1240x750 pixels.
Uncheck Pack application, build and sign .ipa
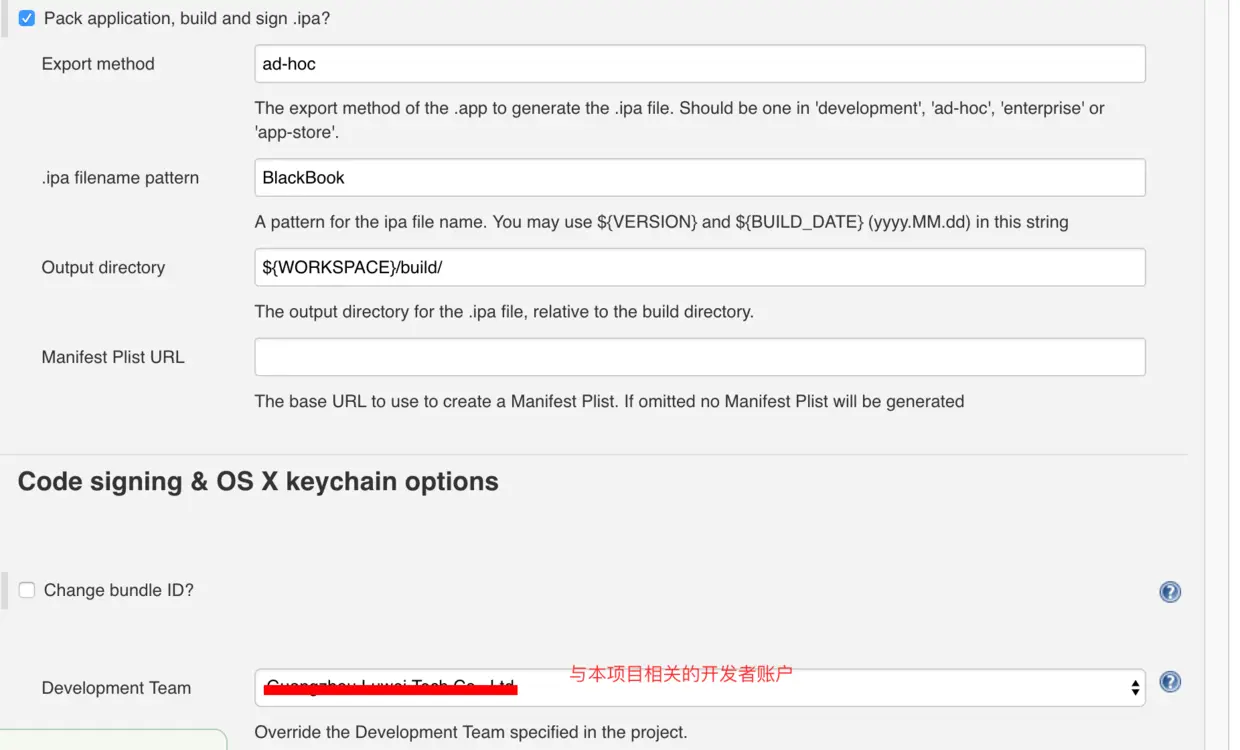[27, 18]
